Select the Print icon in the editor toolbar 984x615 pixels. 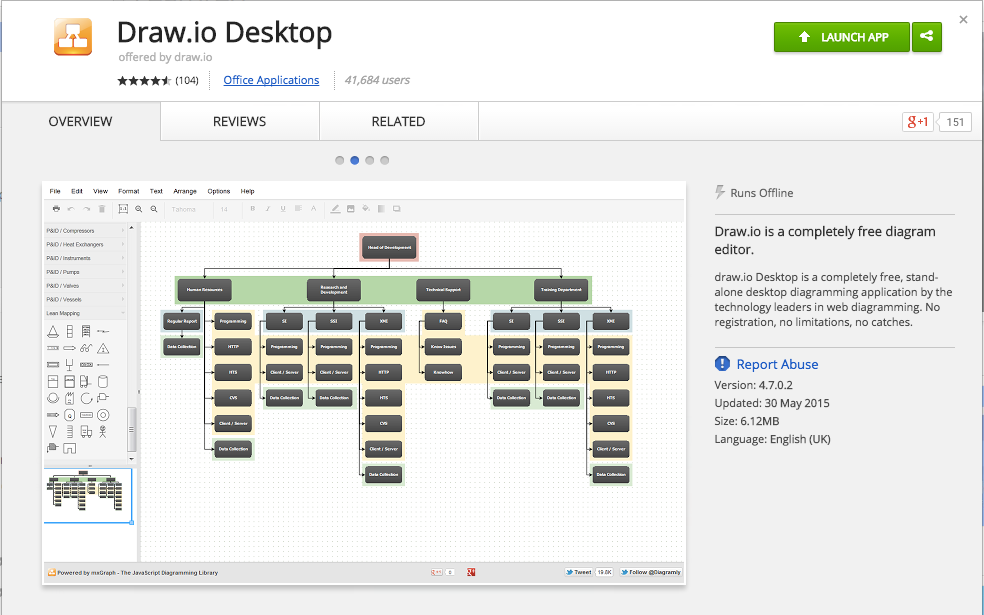57,208
